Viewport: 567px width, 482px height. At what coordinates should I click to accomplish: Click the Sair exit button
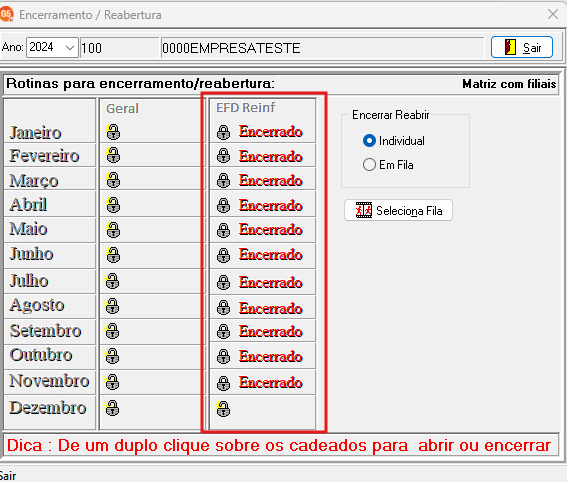point(521,47)
